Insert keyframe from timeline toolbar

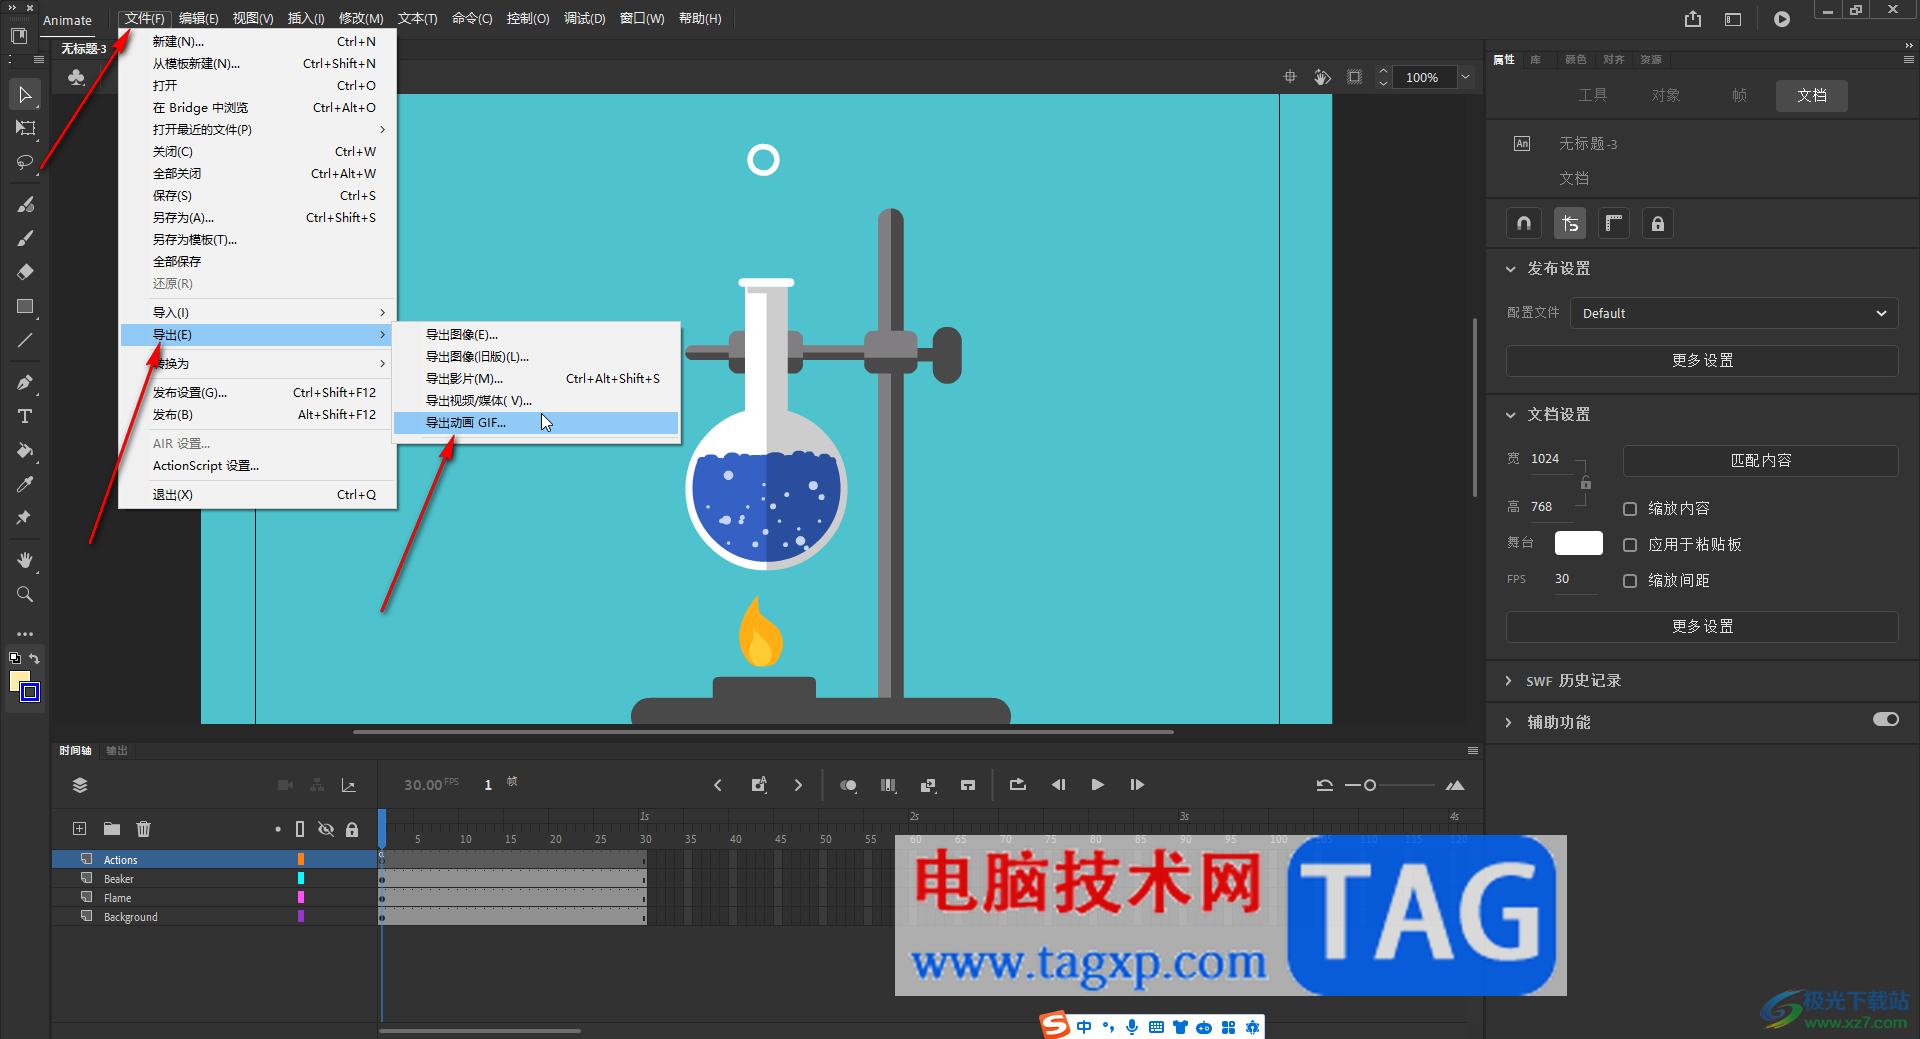pyautogui.click(x=759, y=785)
